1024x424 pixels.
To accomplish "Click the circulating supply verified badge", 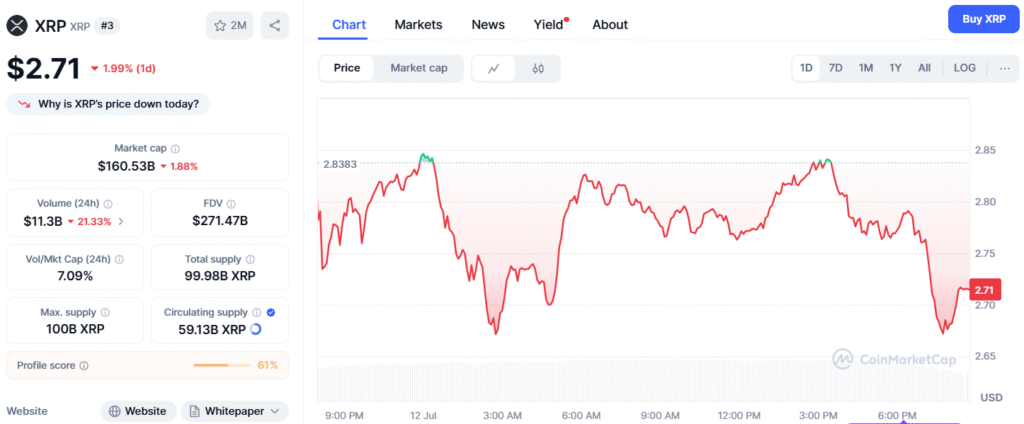I will (271, 312).
